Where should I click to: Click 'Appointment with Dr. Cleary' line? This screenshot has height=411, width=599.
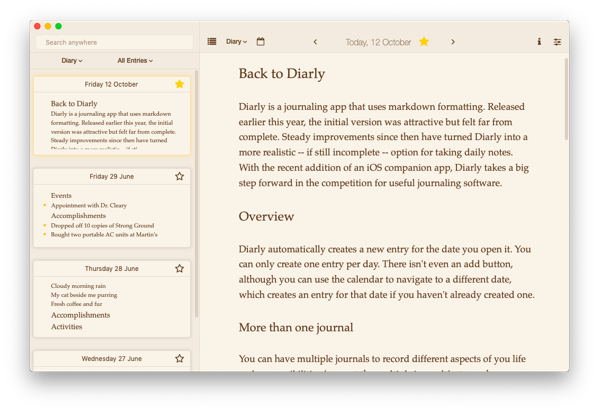[89, 206]
